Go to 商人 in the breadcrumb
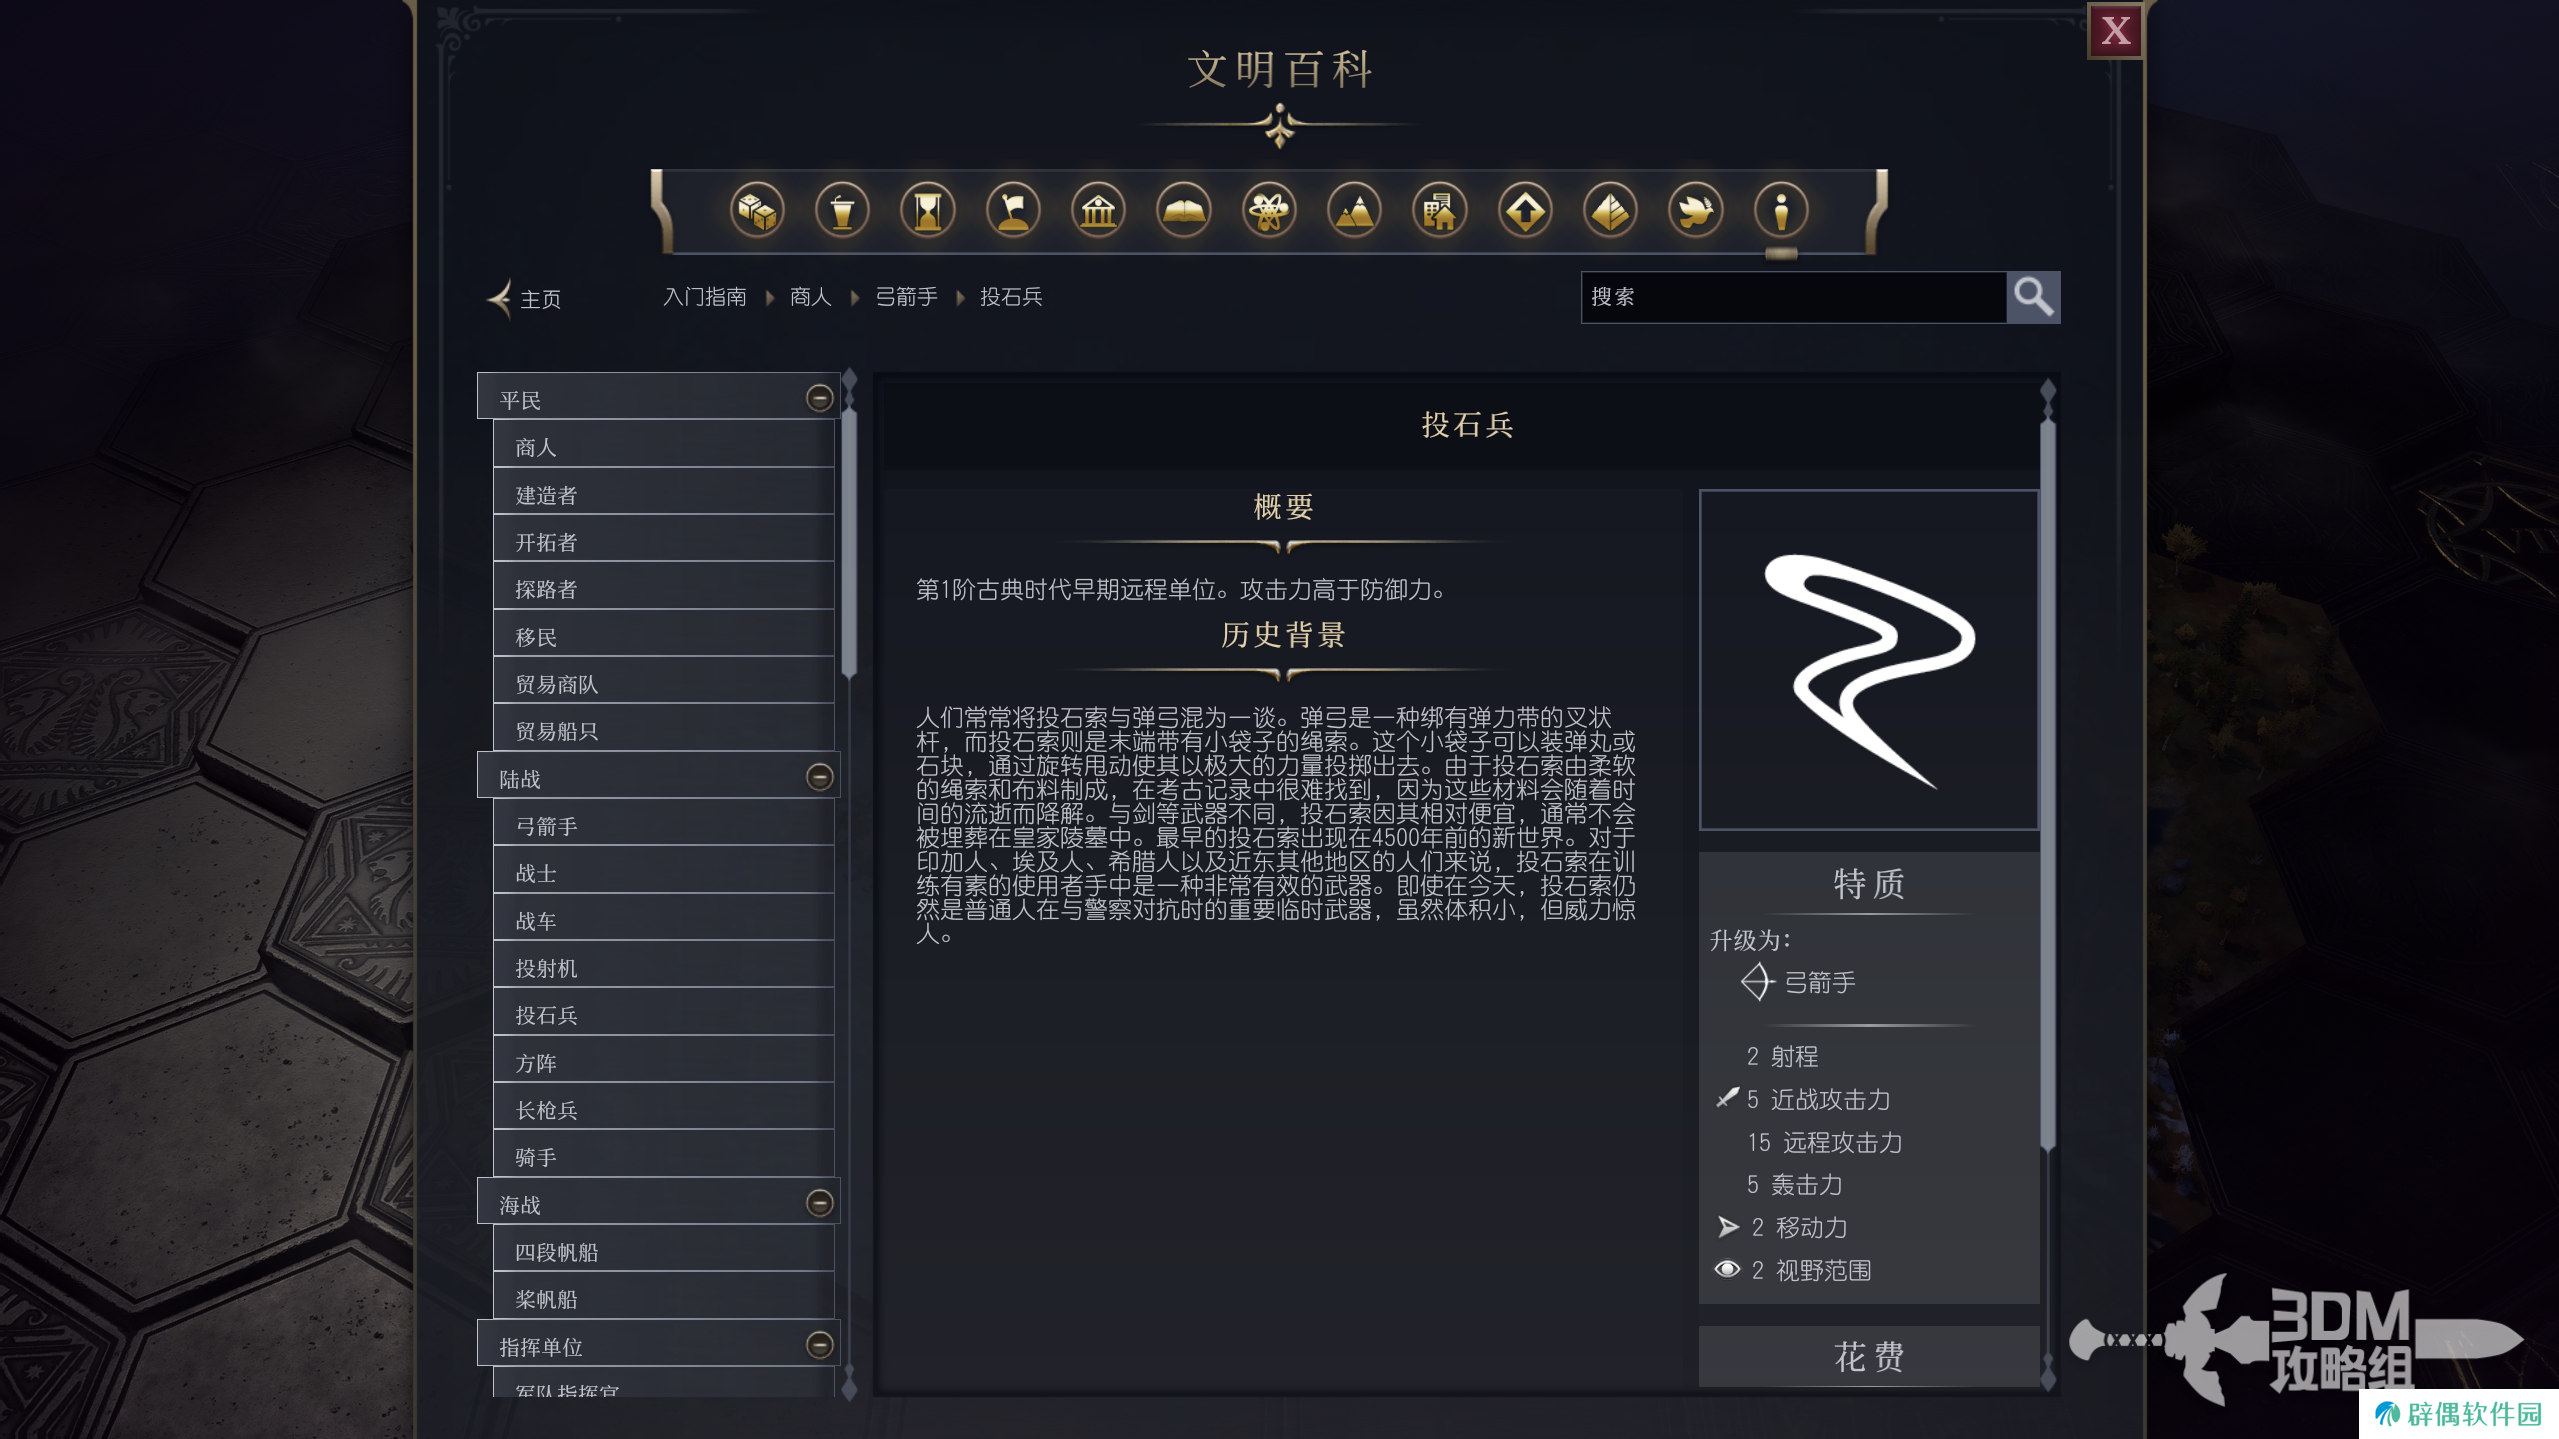The height and width of the screenshot is (1439, 2559). click(811, 297)
